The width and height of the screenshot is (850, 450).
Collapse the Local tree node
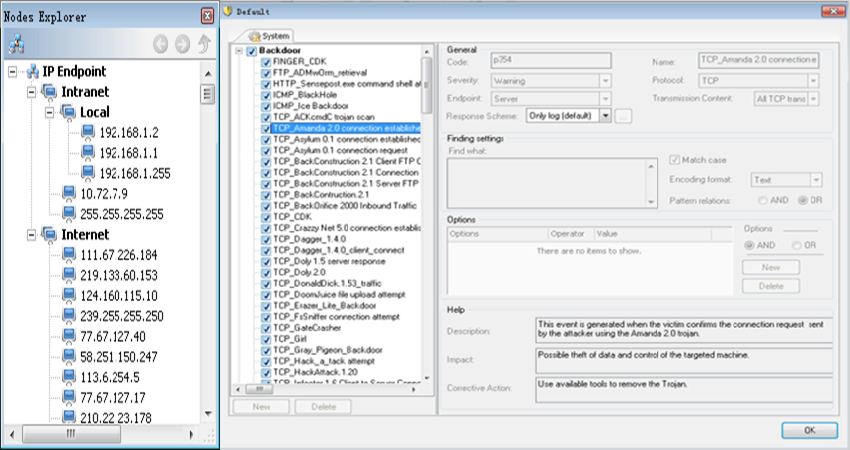pyautogui.click(x=49, y=112)
